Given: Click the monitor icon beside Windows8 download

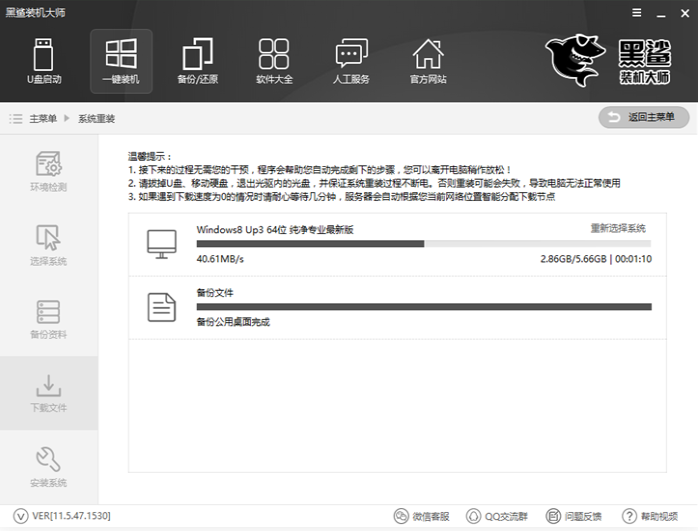Looking at the screenshot, I should 162,244.
